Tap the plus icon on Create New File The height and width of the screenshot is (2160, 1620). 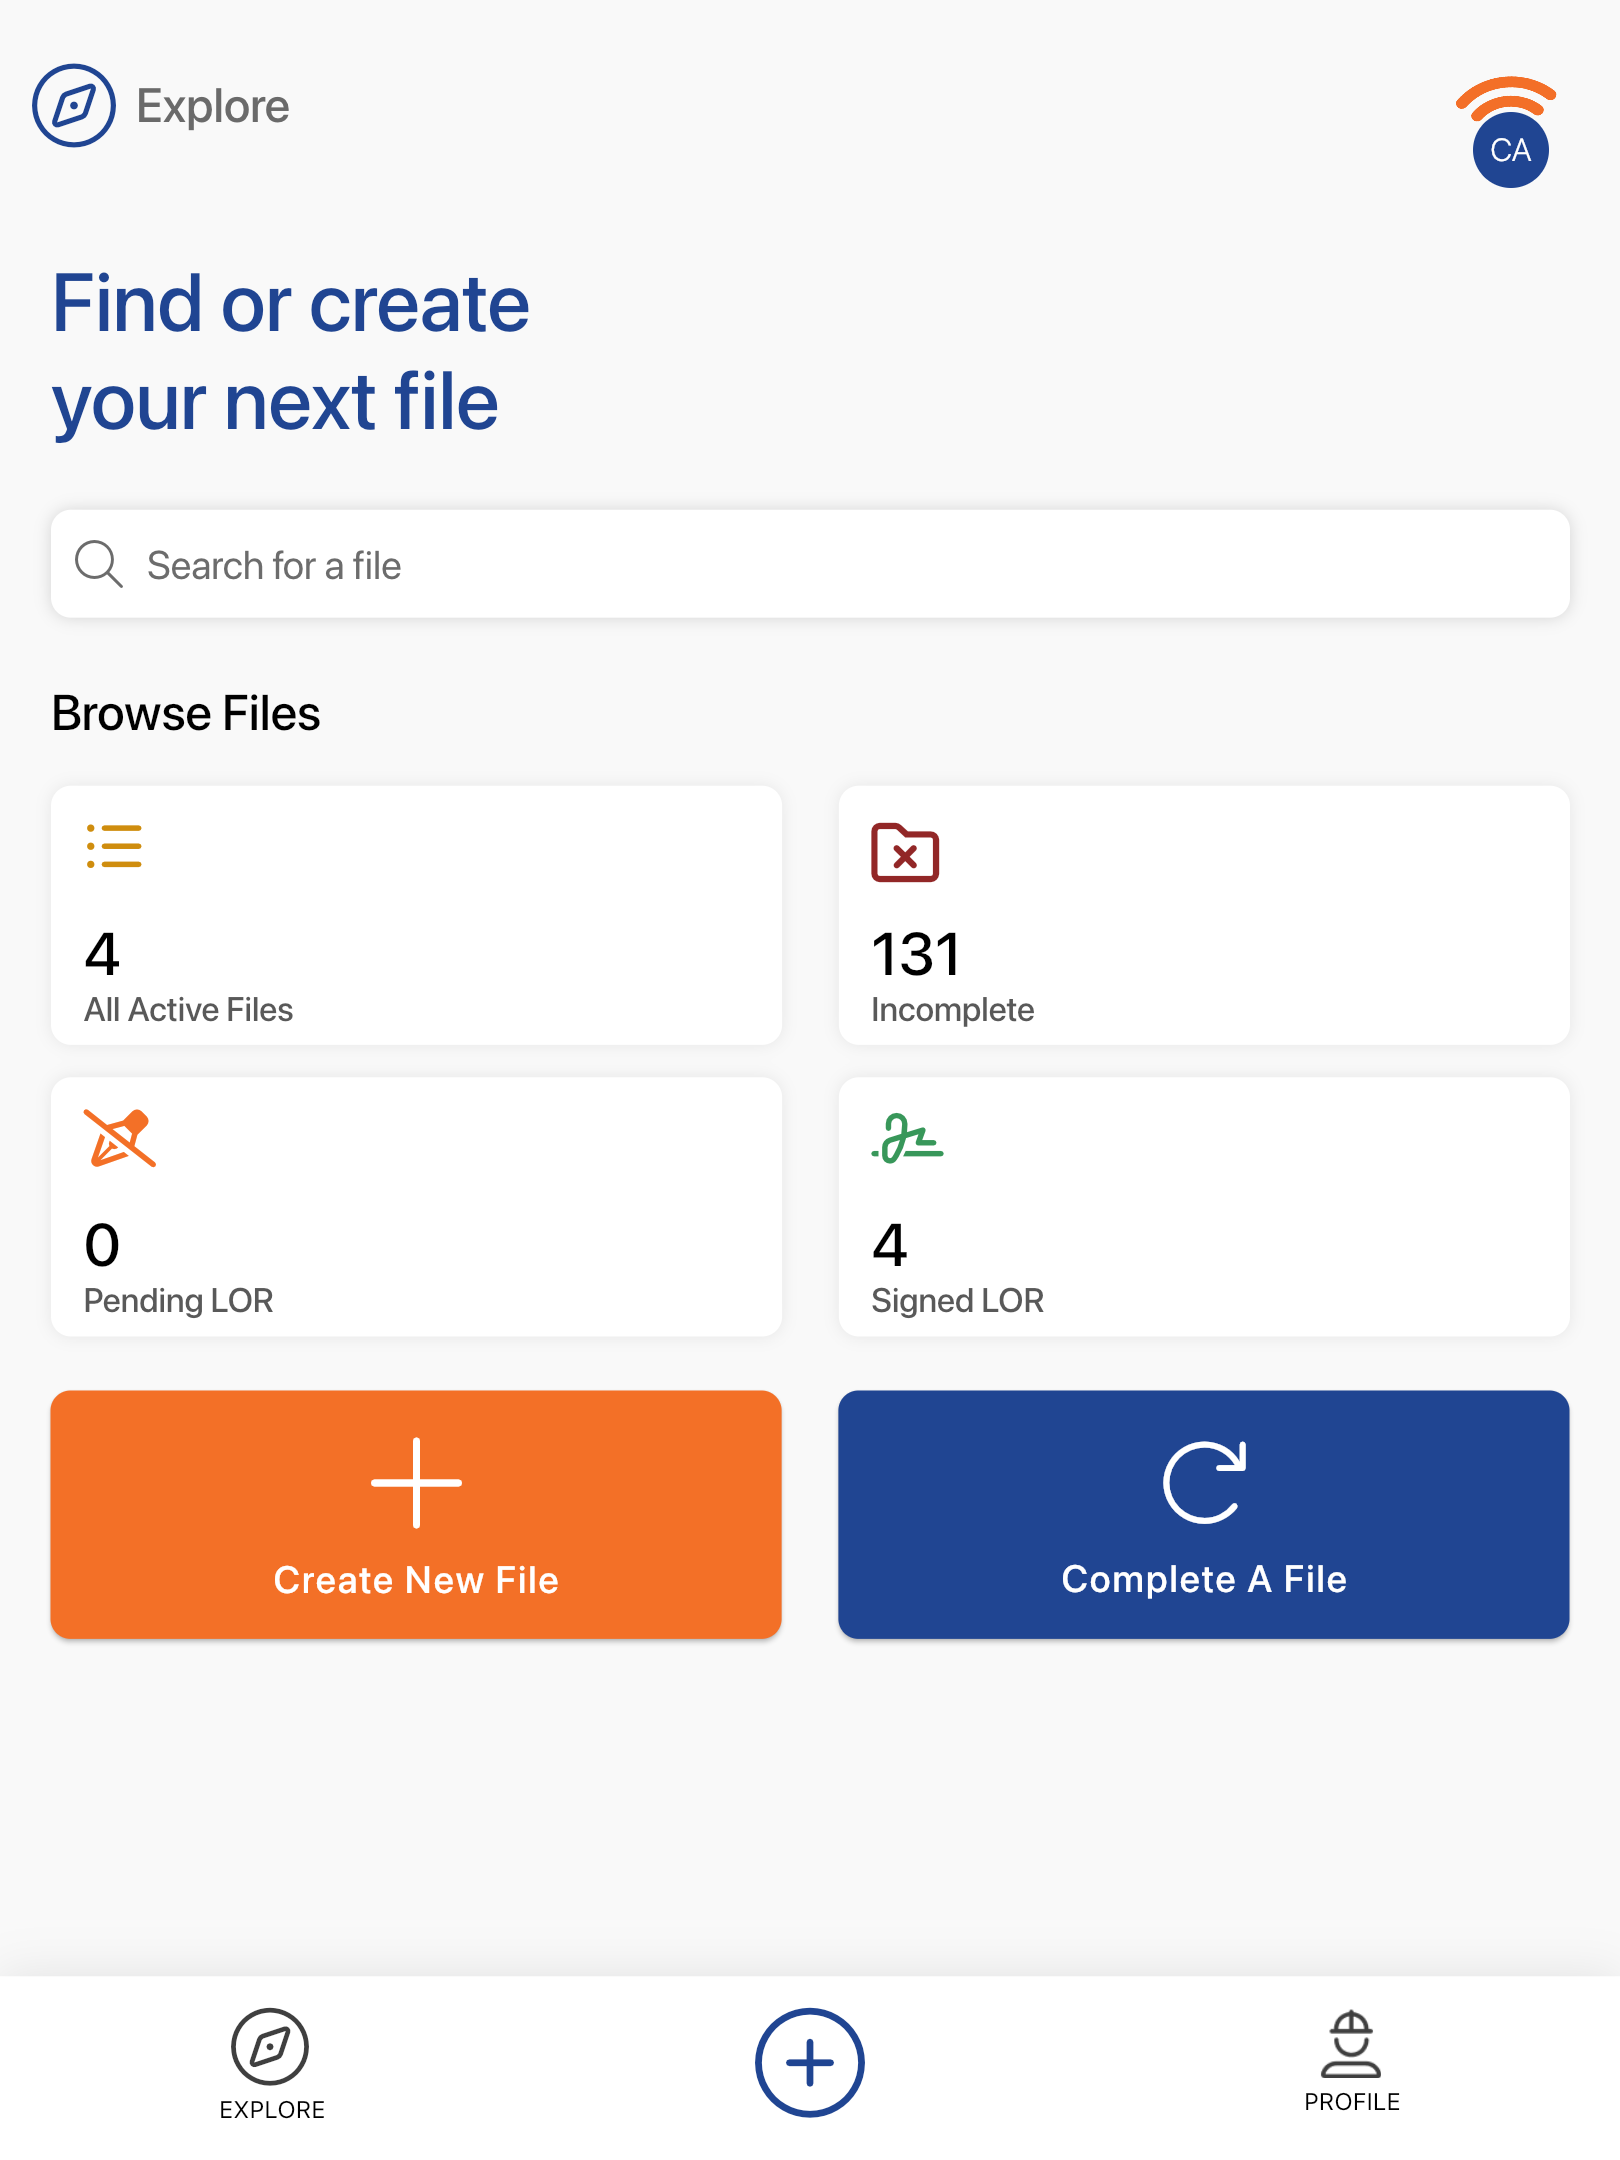(416, 1482)
